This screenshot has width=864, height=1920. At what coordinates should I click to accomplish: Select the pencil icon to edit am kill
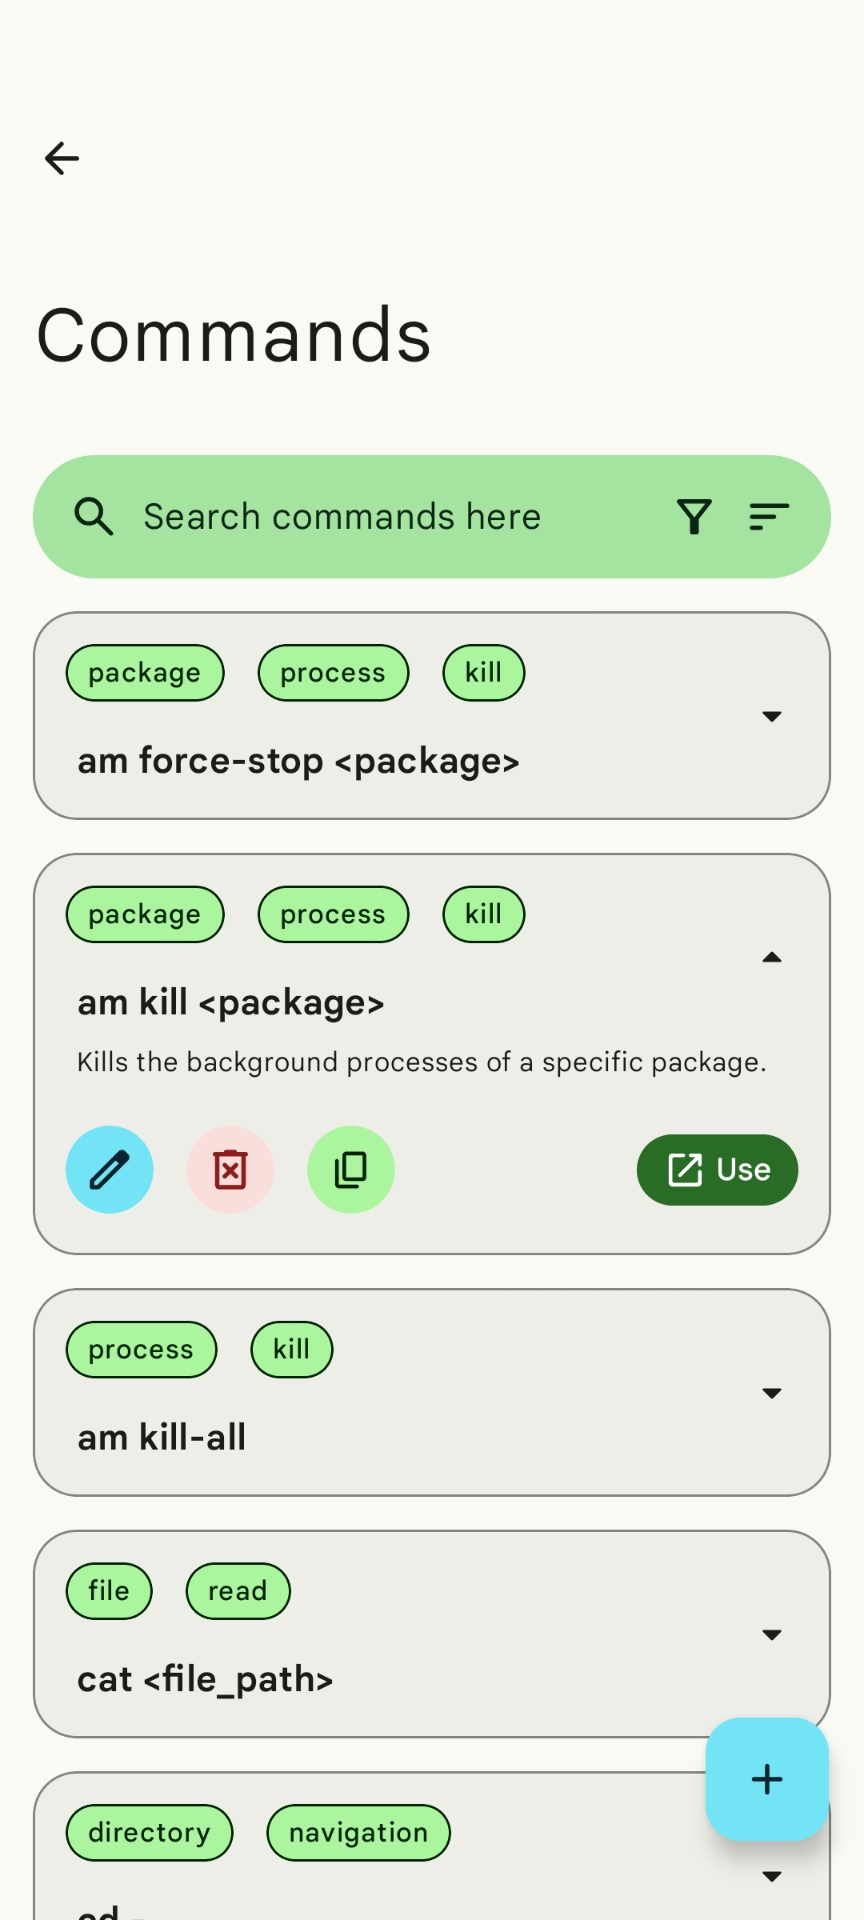point(110,1169)
